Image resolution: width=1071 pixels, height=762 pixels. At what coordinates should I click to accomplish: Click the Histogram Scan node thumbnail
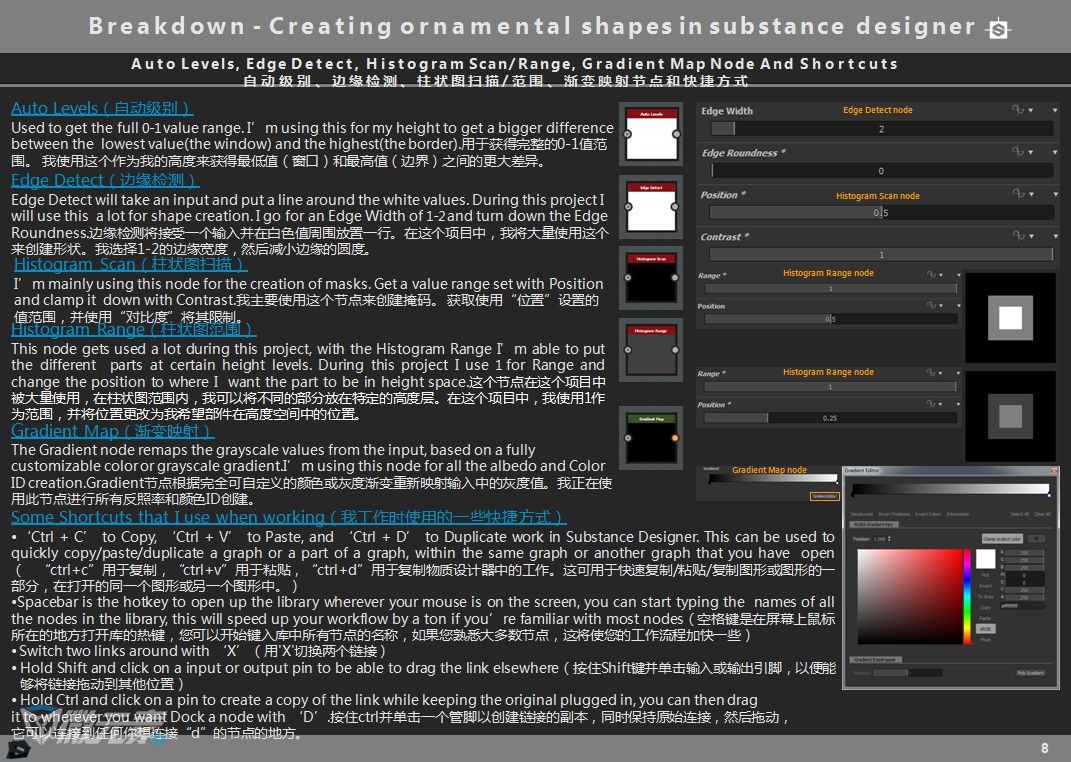[651, 278]
